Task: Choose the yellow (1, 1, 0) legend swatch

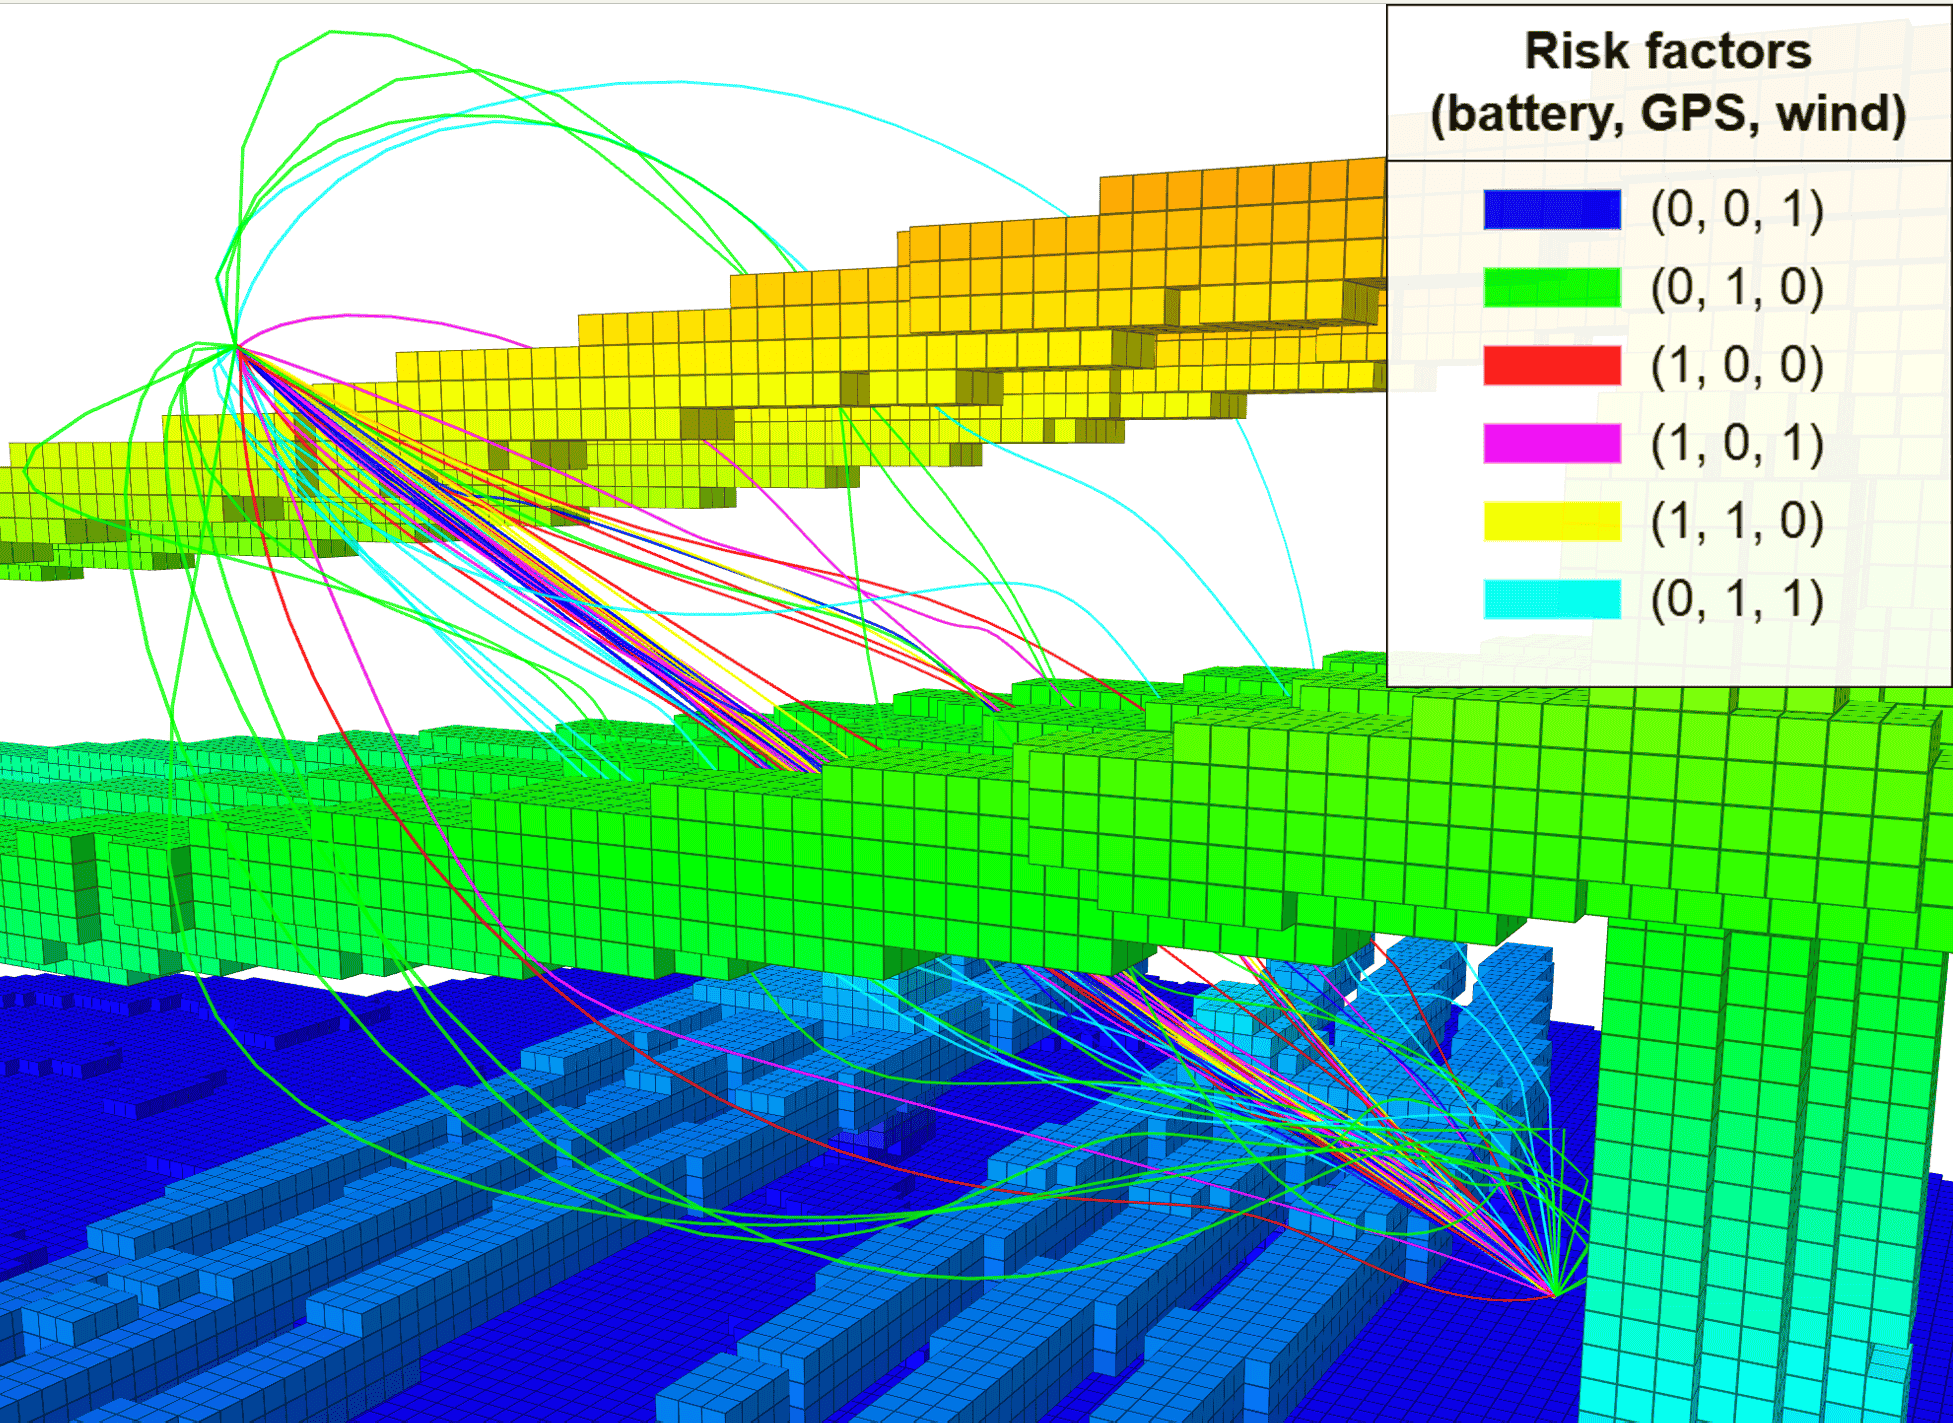Action: click(x=1551, y=521)
